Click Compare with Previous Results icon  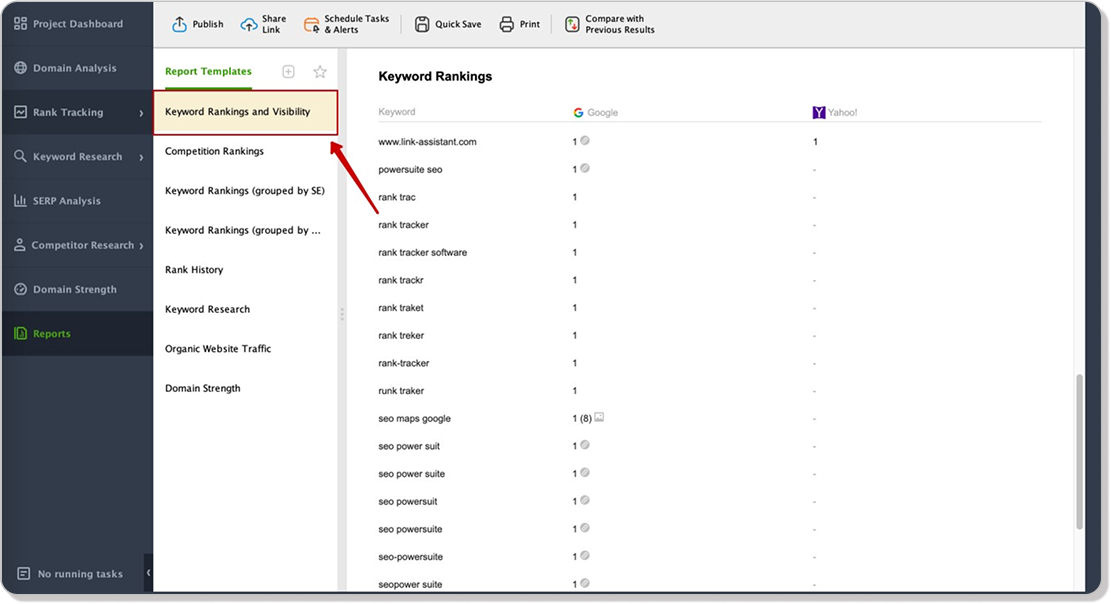(572, 24)
